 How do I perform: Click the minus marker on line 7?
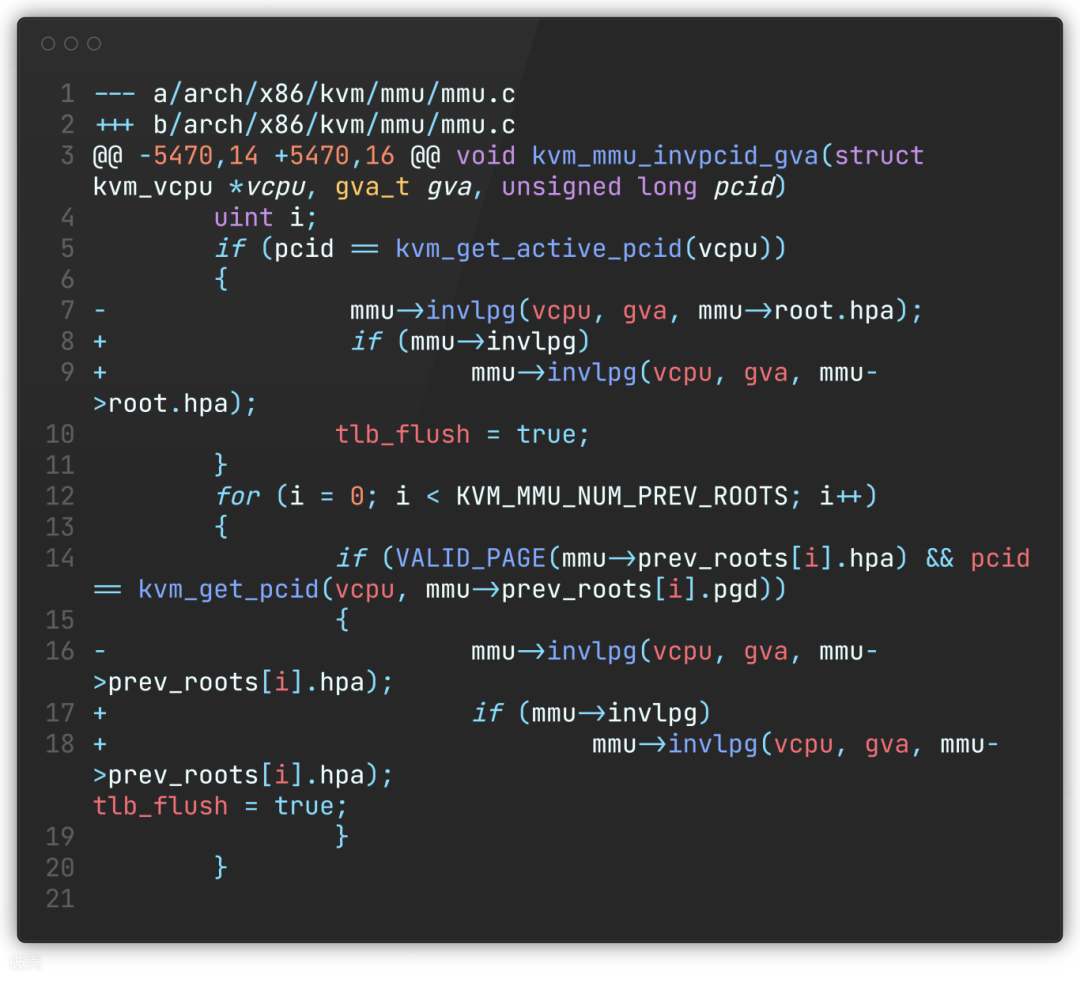pos(100,311)
